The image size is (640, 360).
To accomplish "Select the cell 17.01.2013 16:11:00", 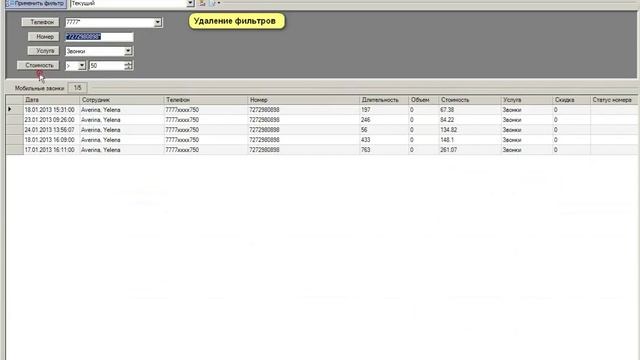I will (51, 150).
